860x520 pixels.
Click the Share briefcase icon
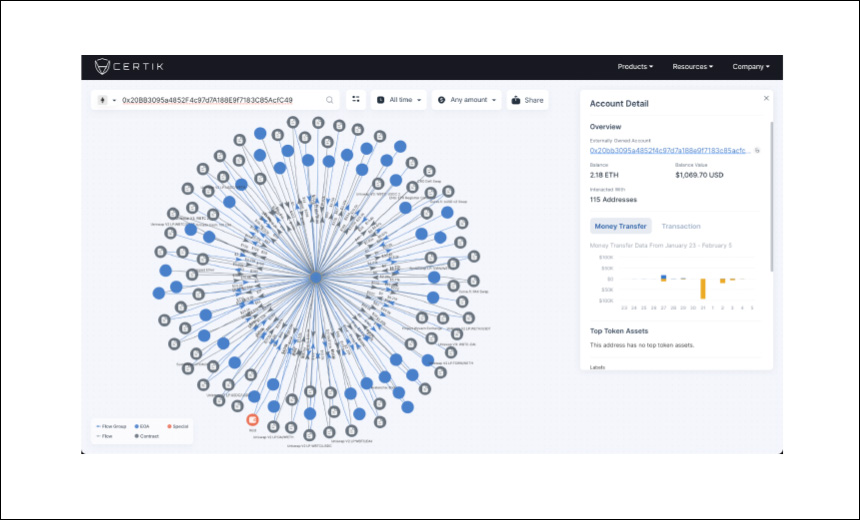tap(516, 100)
